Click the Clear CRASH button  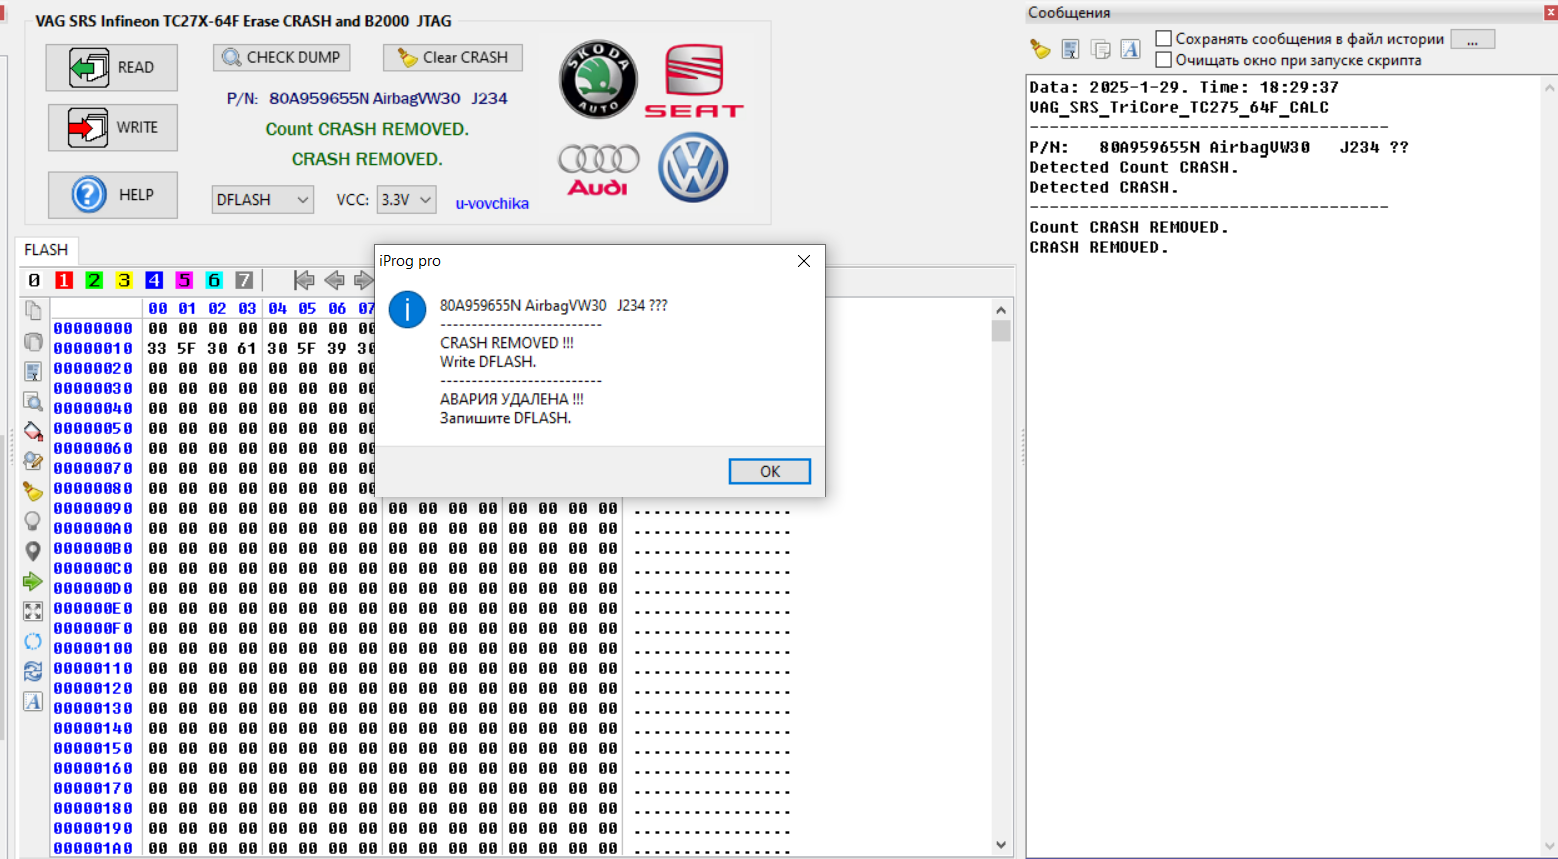[453, 58]
